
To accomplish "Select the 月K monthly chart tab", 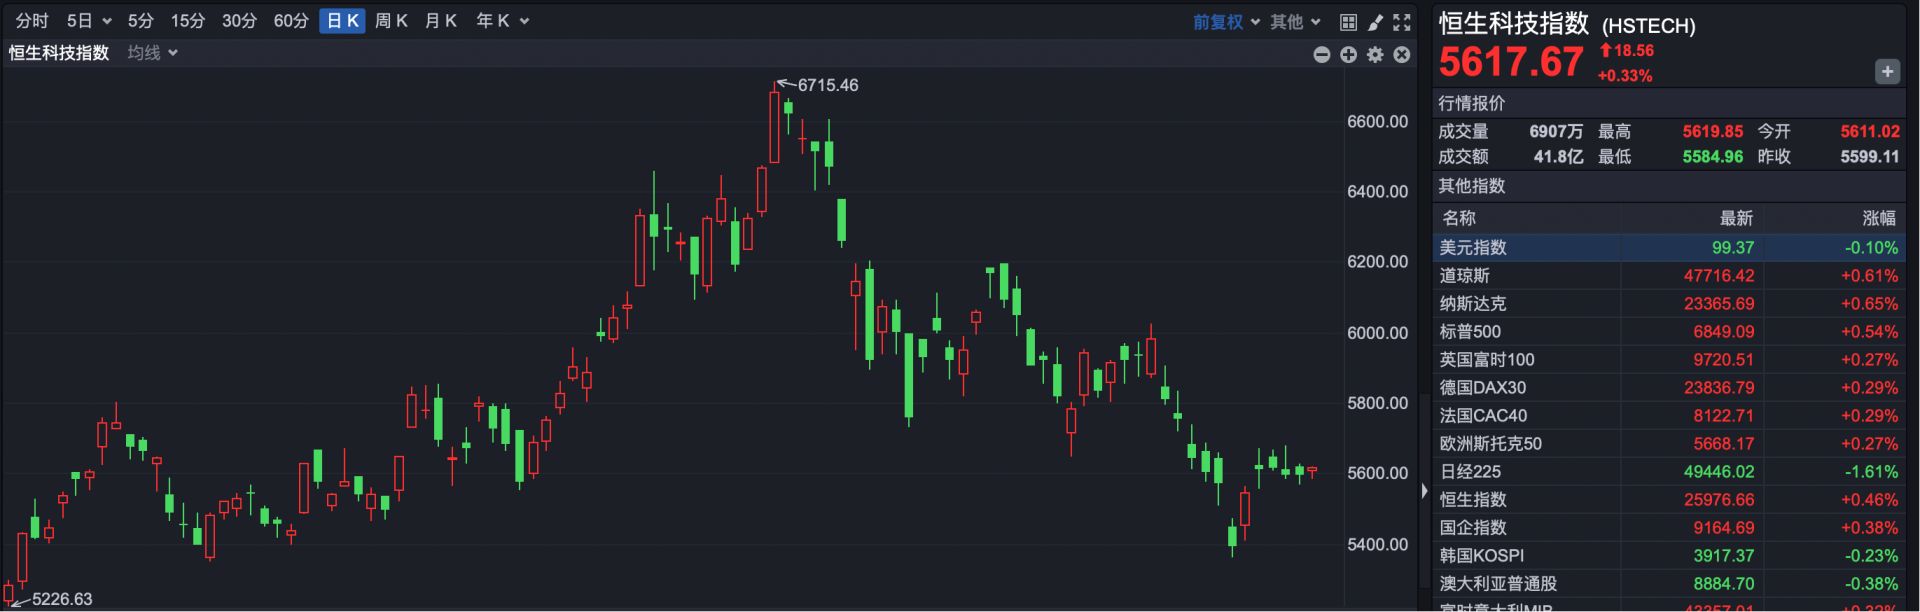I will coord(440,21).
